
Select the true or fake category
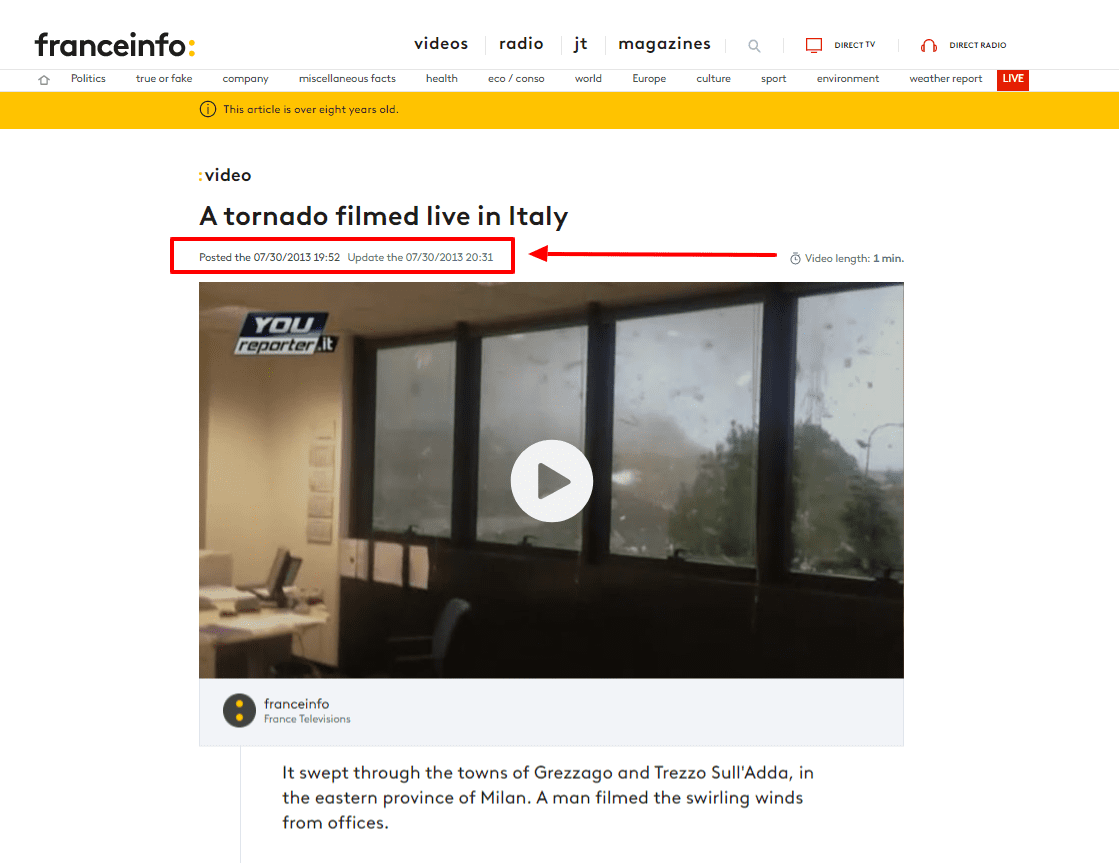(164, 79)
